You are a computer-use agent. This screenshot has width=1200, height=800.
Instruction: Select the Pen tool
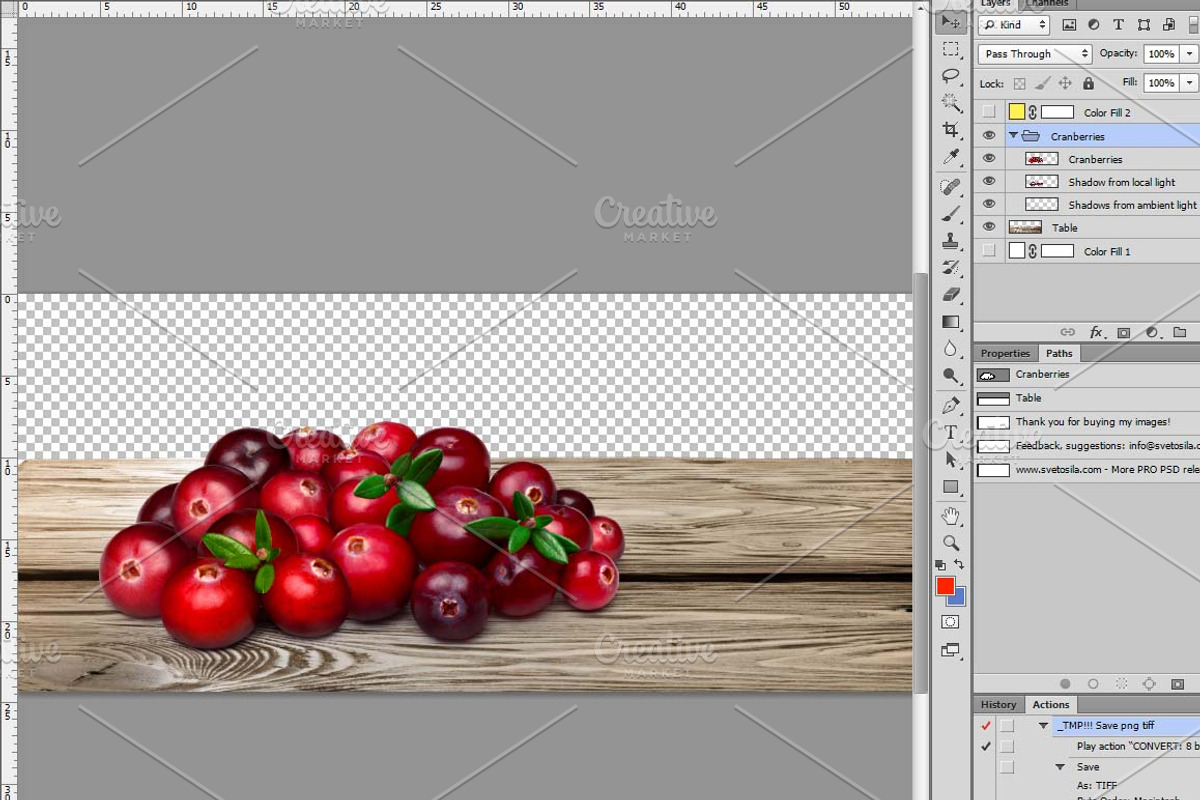point(951,406)
